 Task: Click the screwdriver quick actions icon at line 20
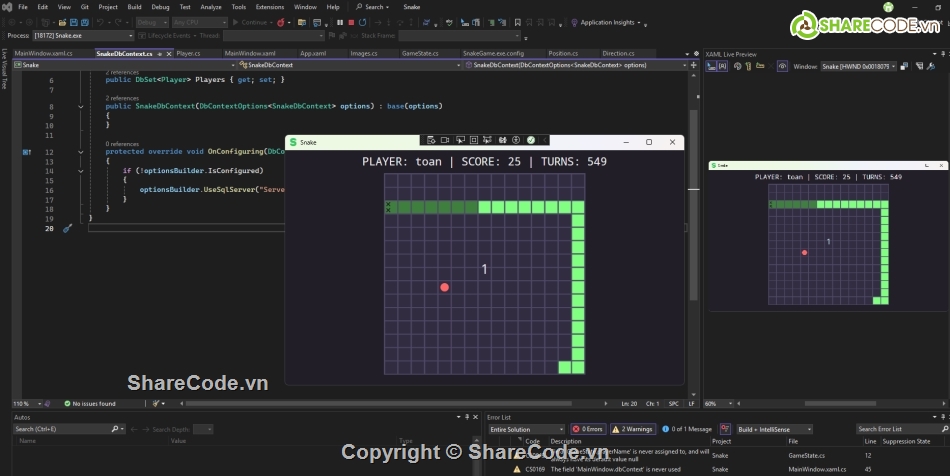[68, 228]
